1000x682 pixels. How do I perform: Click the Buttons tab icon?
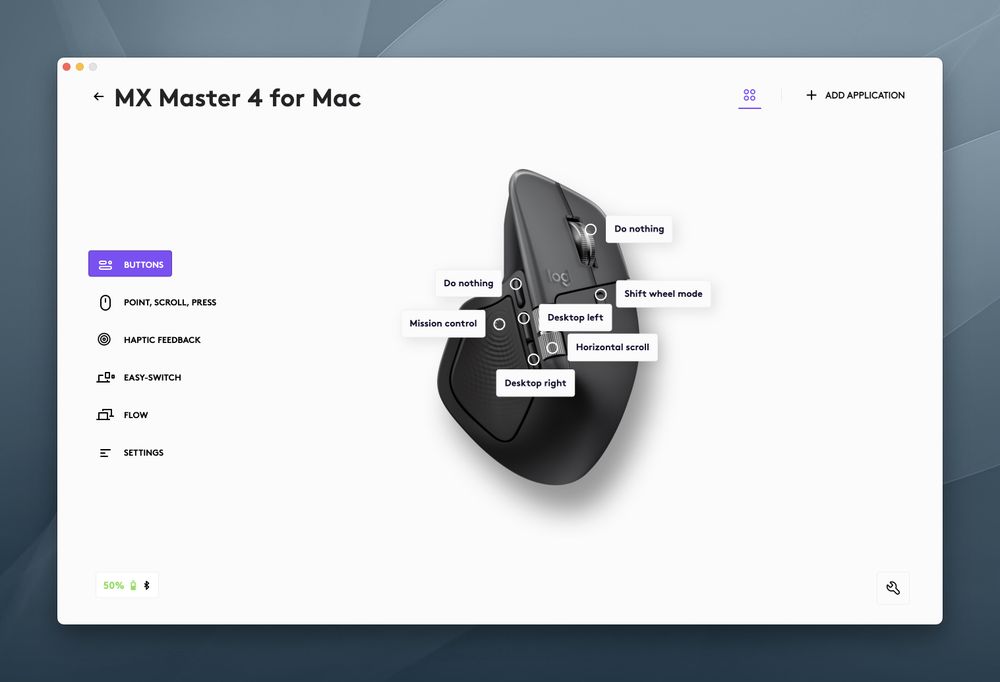pos(105,264)
